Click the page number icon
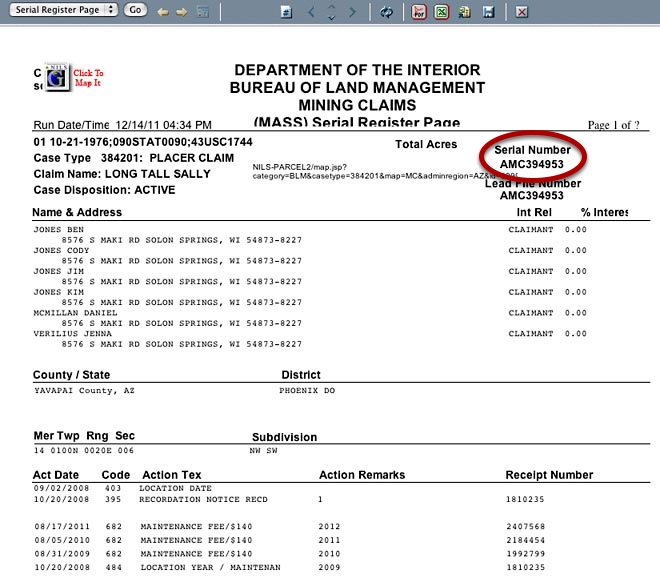660x586 pixels. point(286,12)
